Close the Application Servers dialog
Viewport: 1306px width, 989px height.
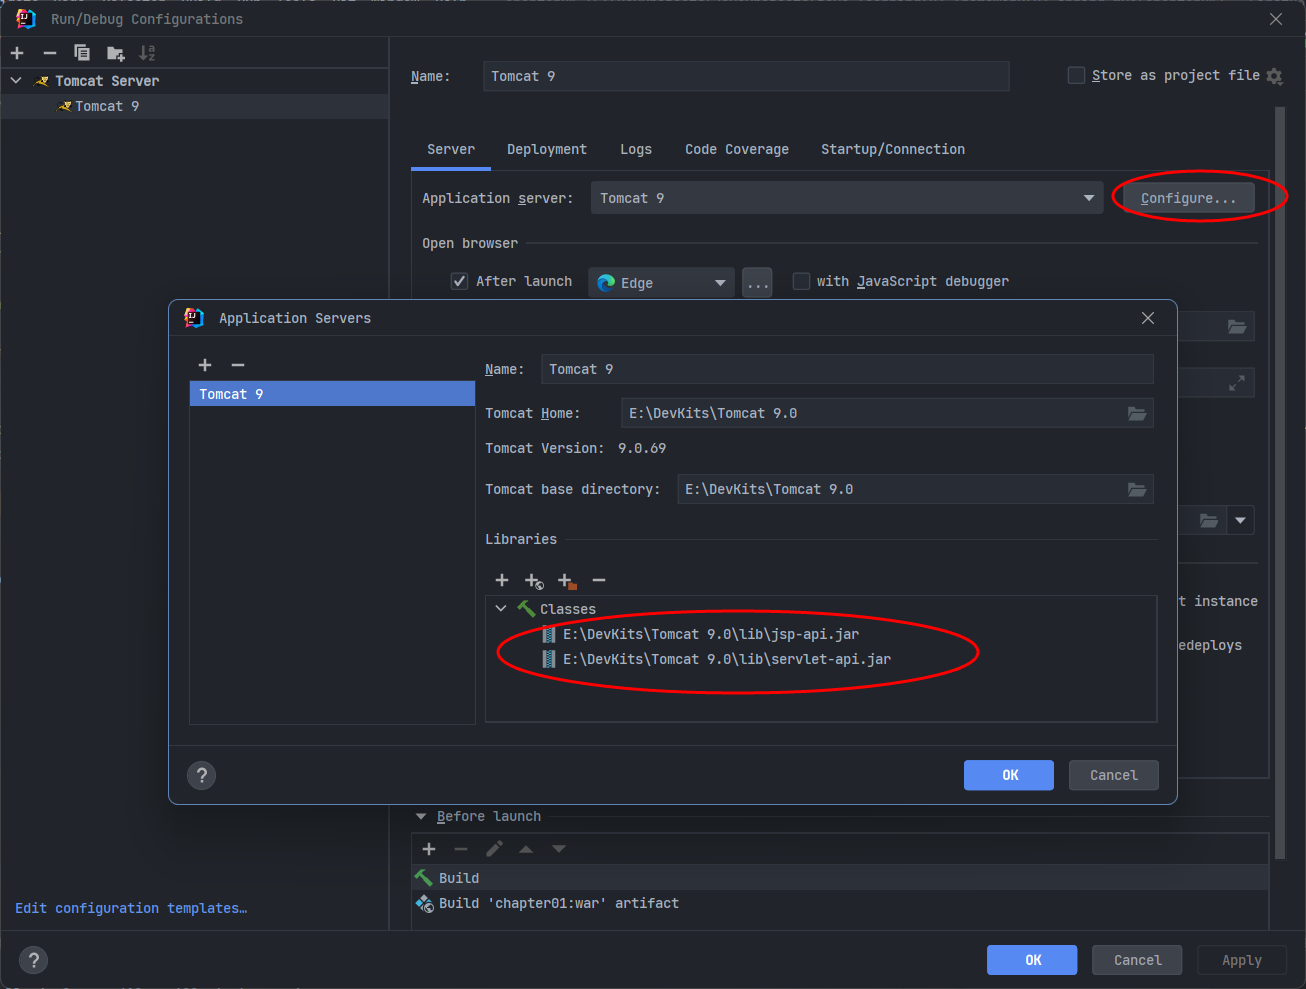coord(1148,318)
